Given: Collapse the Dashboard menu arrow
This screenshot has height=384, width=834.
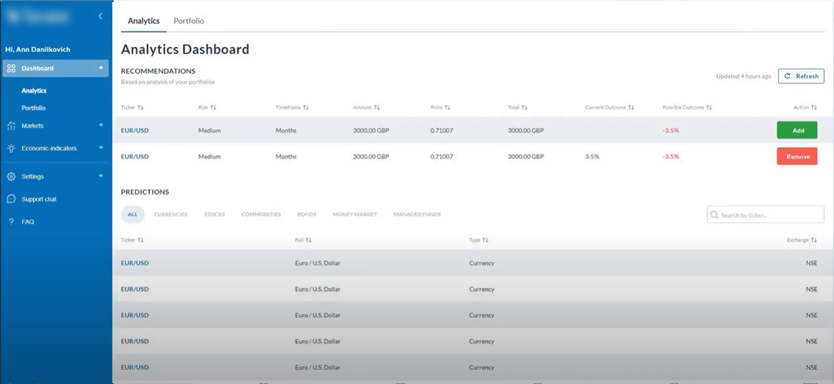Looking at the screenshot, I should (x=101, y=68).
